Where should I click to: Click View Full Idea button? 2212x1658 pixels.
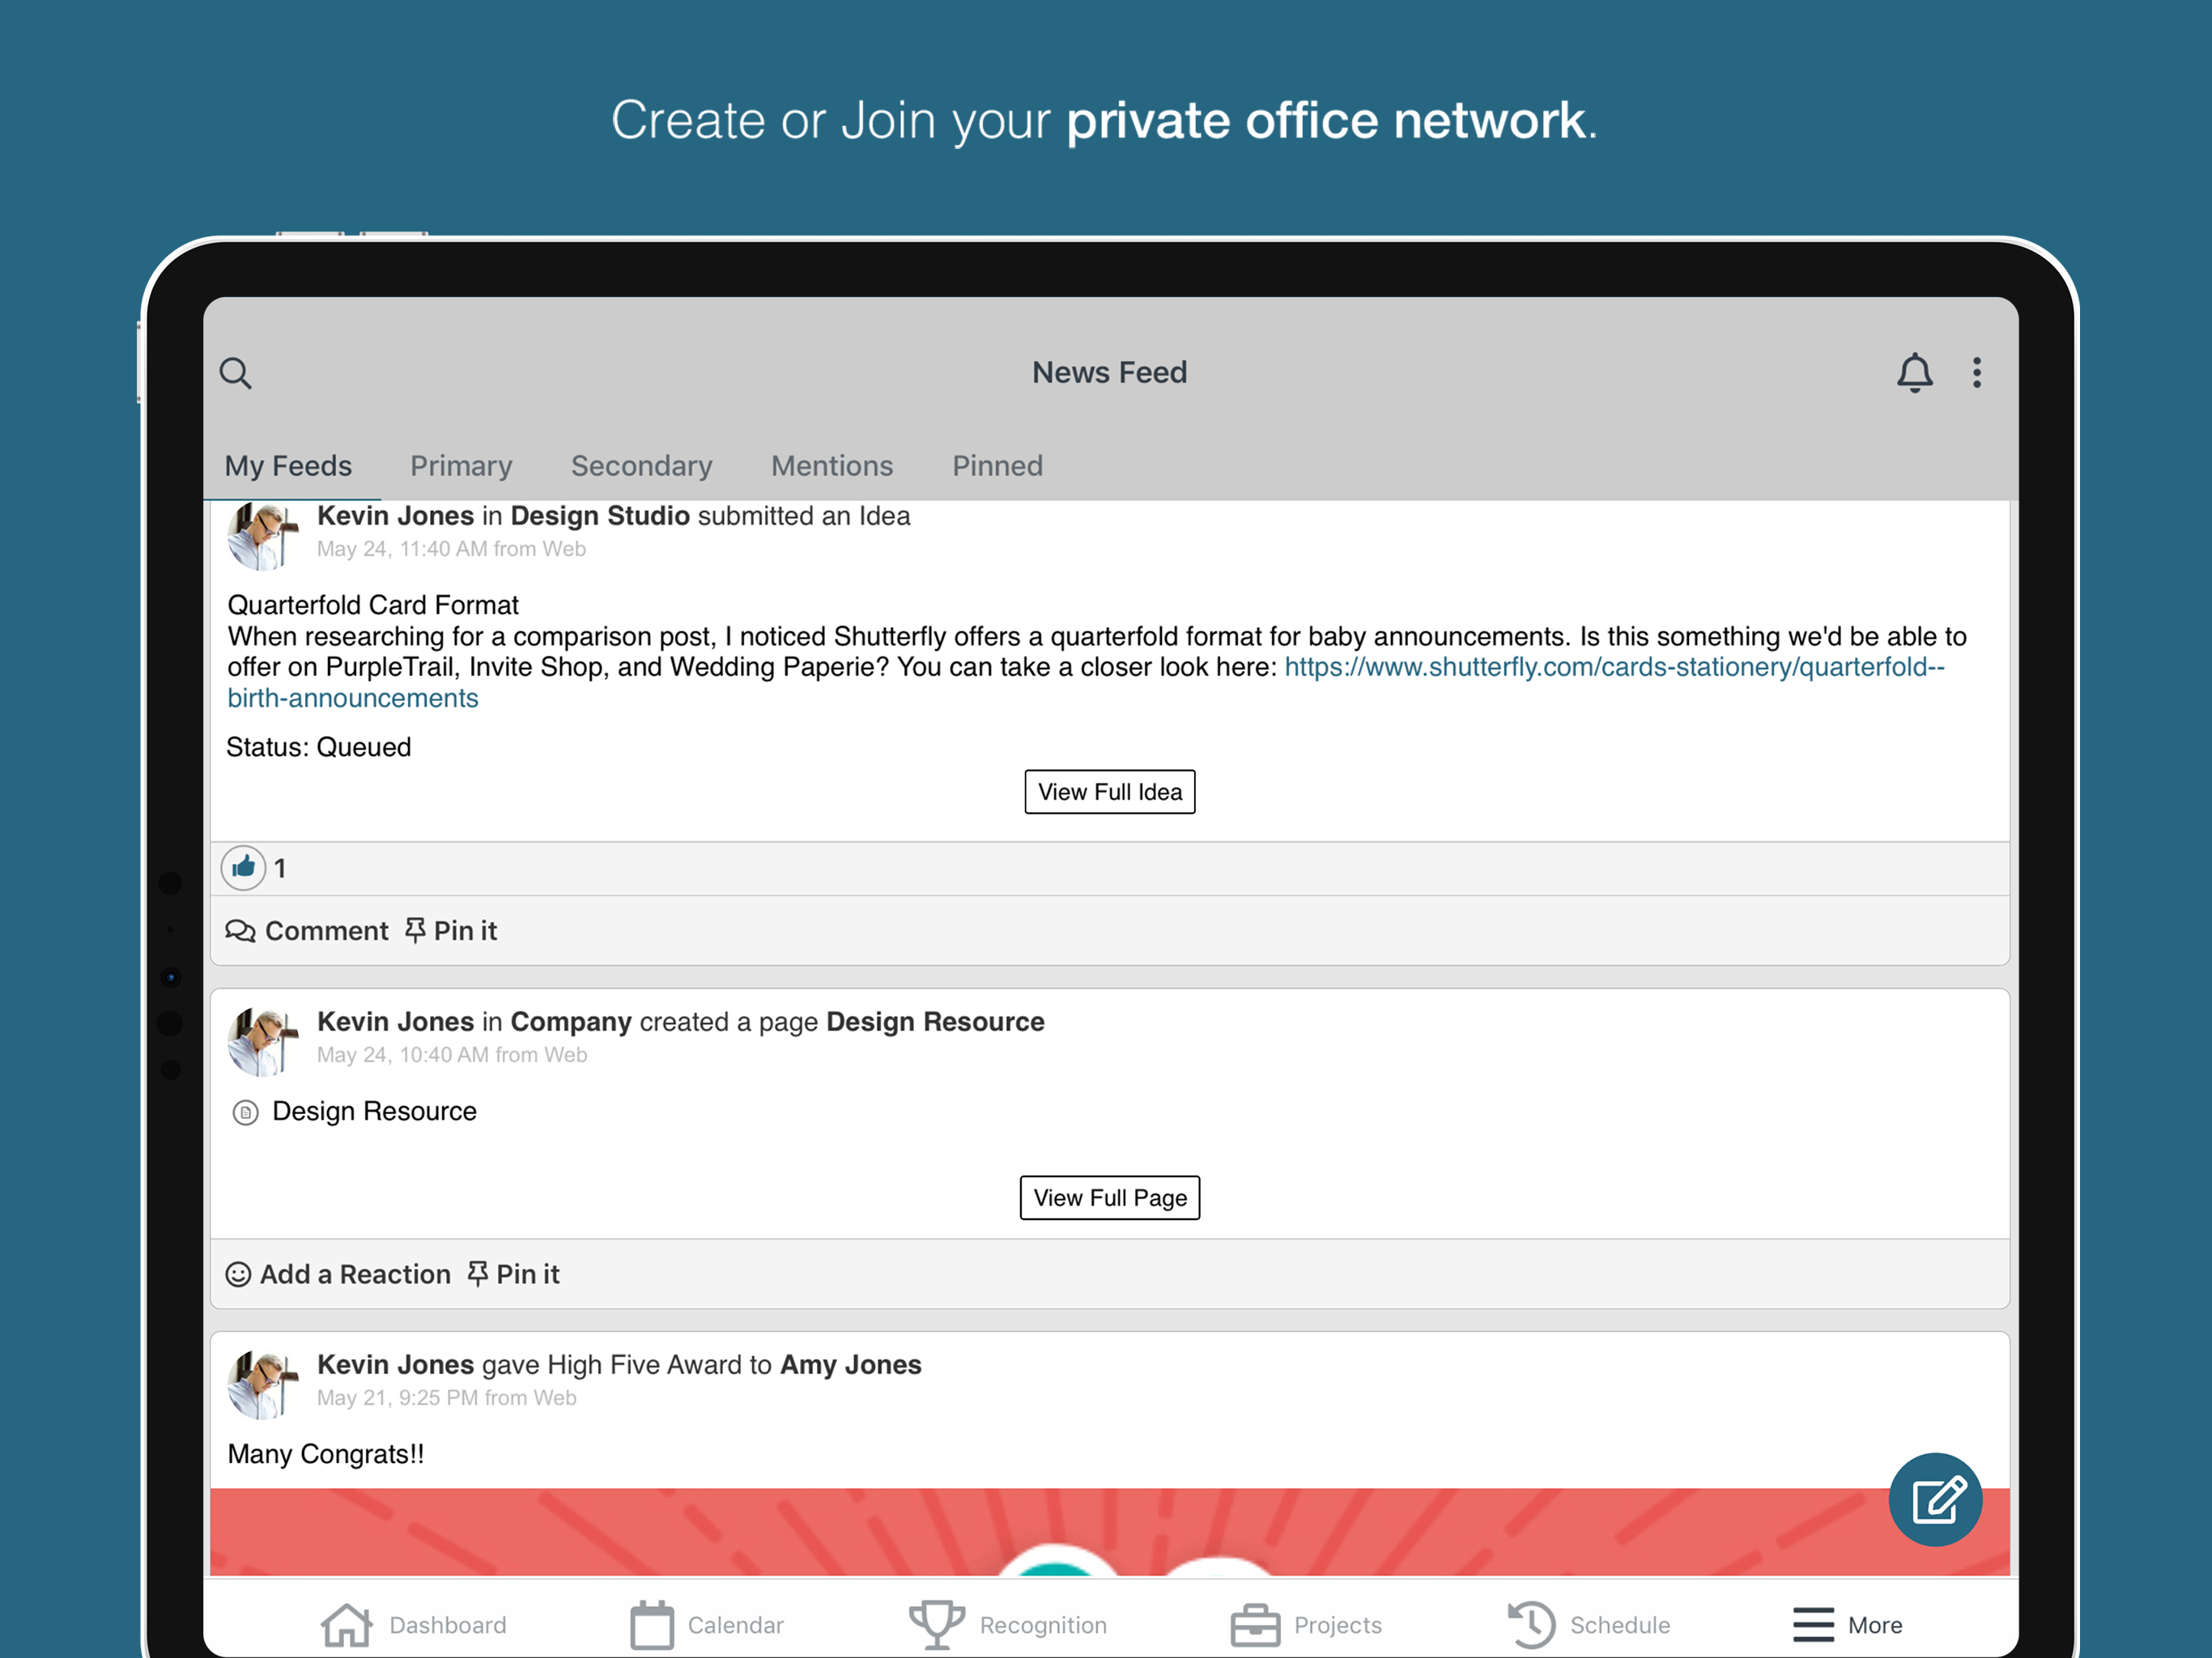click(1109, 792)
